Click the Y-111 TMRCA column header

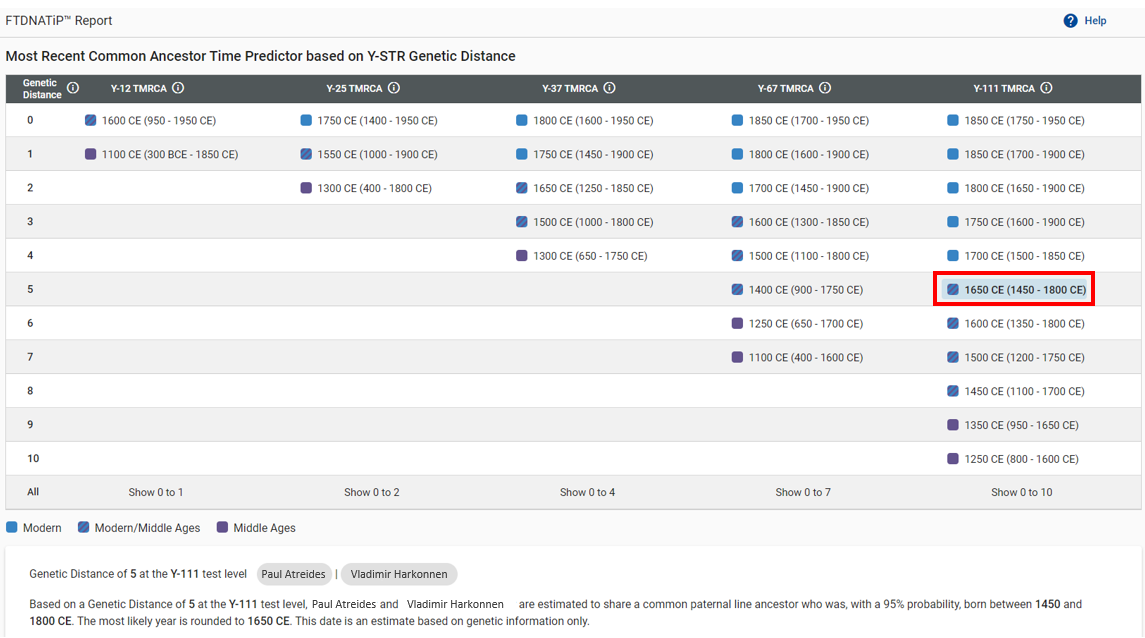[1004, 88]
